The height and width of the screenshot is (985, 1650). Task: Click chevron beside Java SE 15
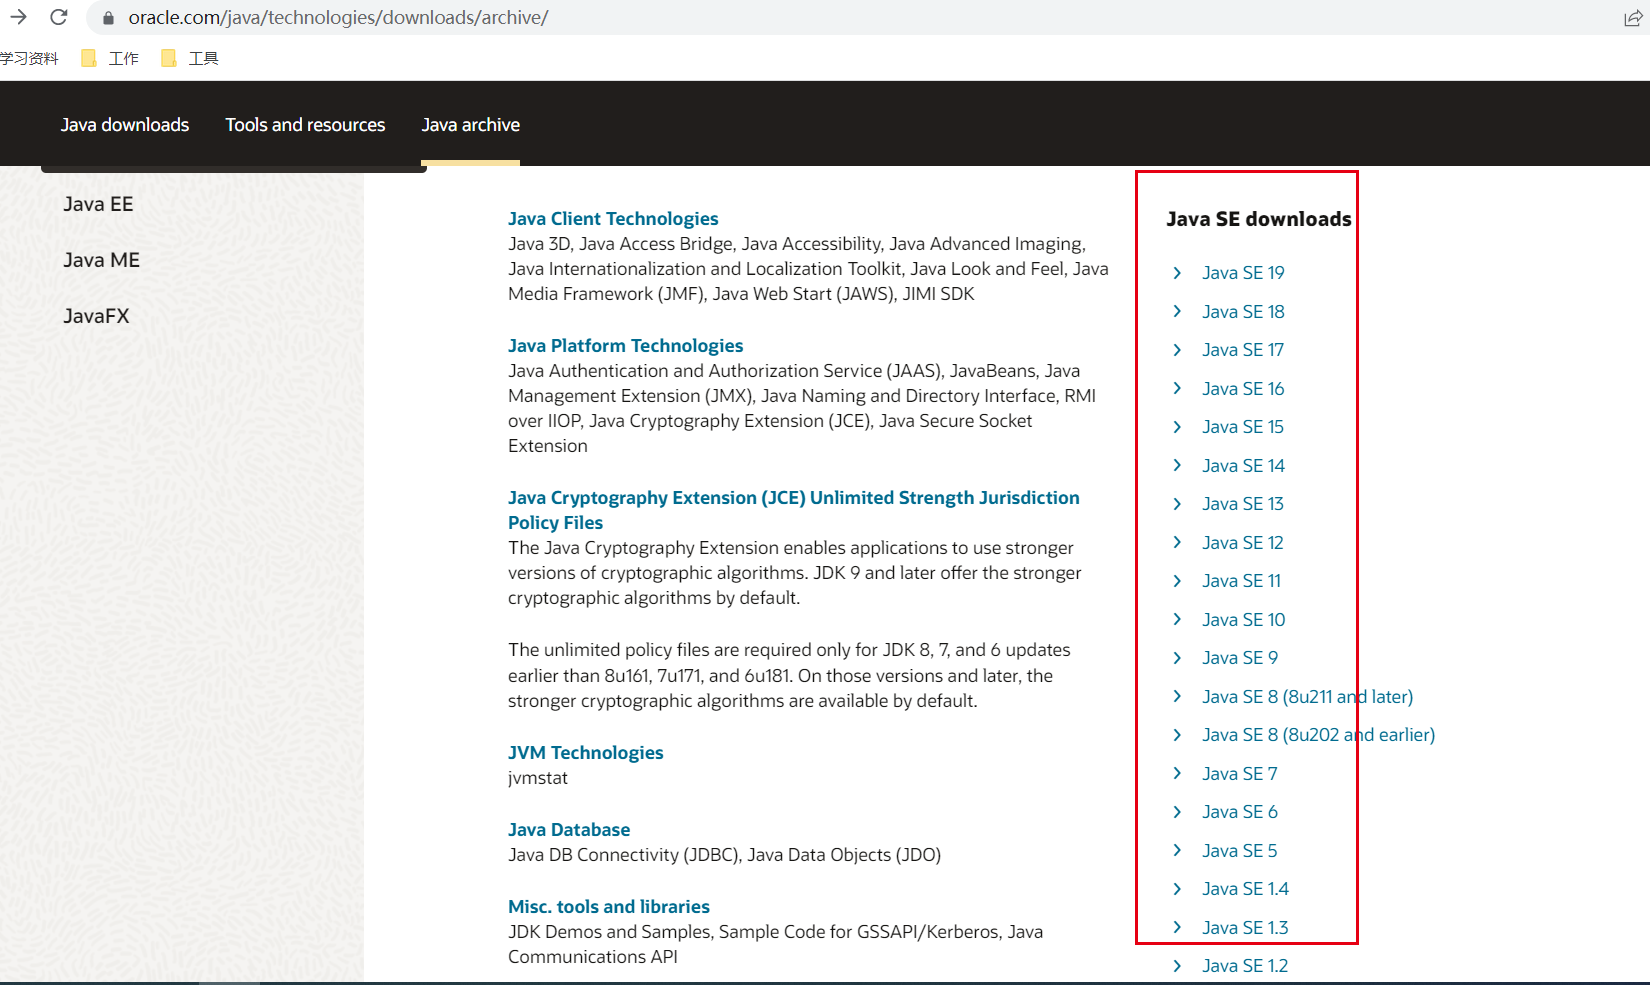pyautogui.click(x=1177, y=427)
